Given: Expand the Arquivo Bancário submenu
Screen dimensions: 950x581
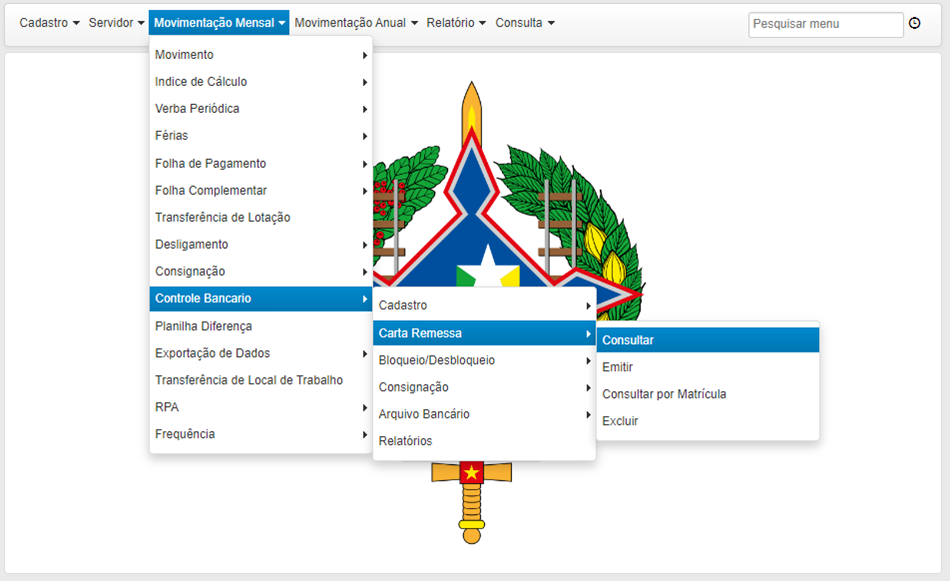Looking at the screenshot, I should tap(484, 414).
